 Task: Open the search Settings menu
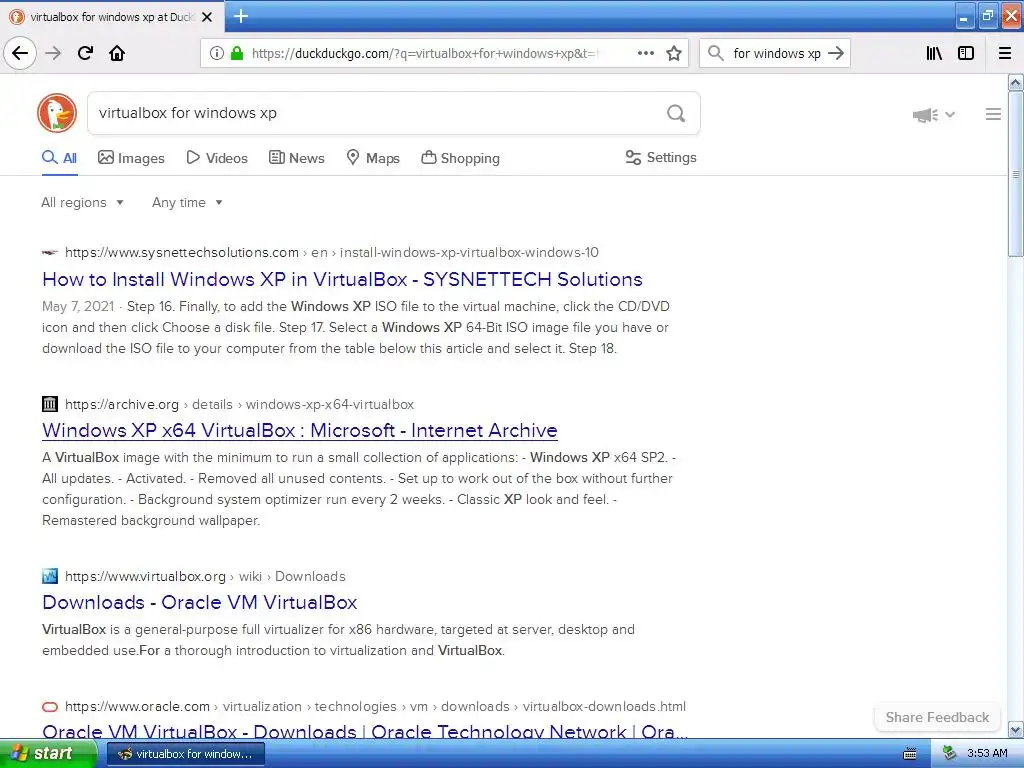(661, 157)
